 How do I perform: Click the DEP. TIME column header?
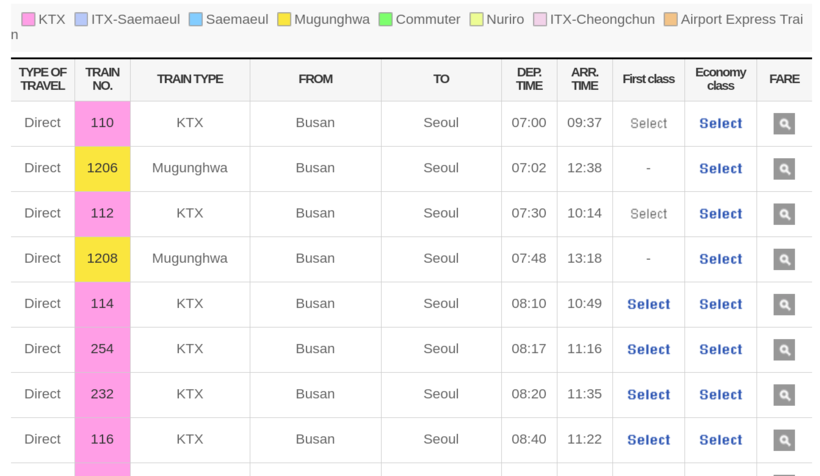coord(529,79)
